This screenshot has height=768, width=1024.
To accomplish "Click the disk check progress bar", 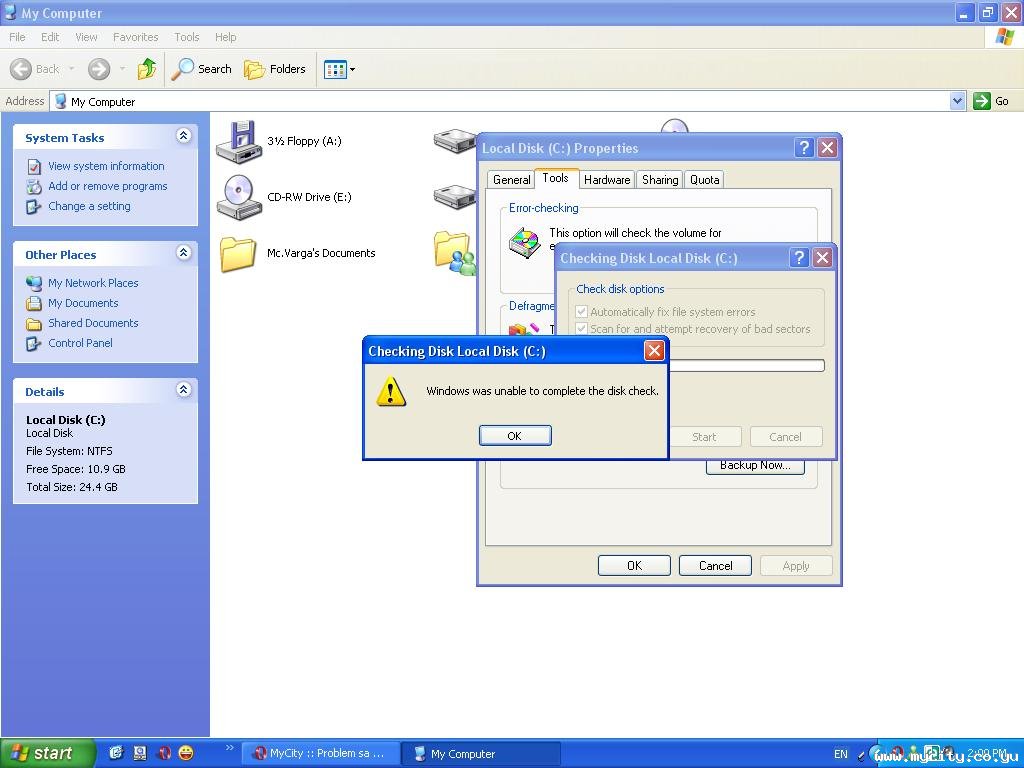I will click(x=746, y=366).
